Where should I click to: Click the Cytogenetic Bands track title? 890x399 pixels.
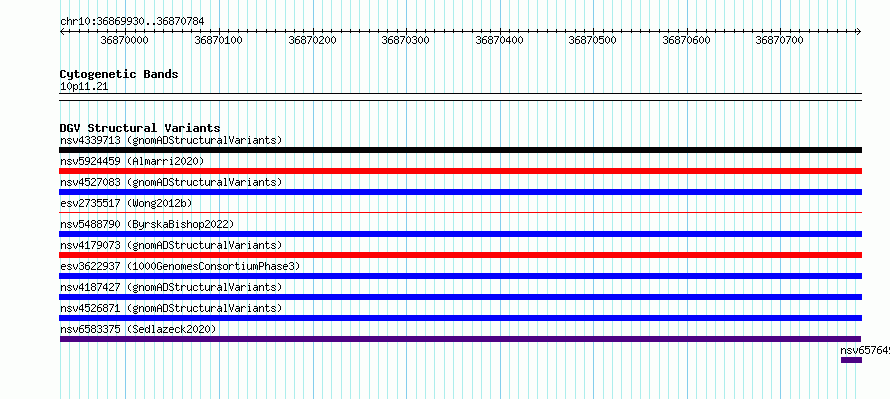tap(119, 74)
